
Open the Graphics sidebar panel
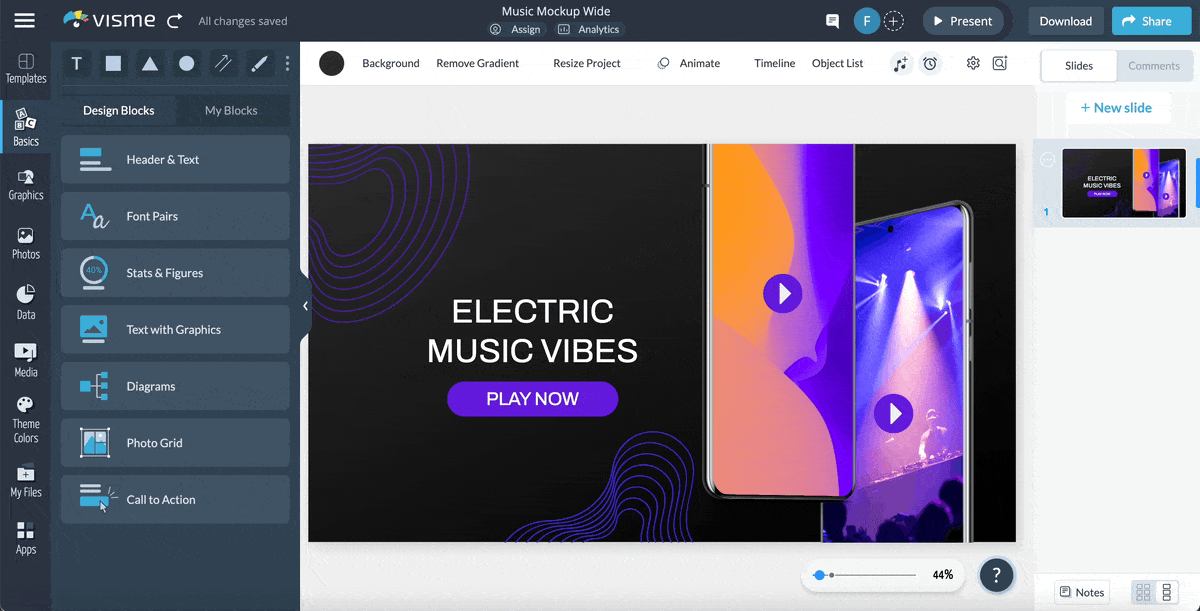click(x=26, y=185)
